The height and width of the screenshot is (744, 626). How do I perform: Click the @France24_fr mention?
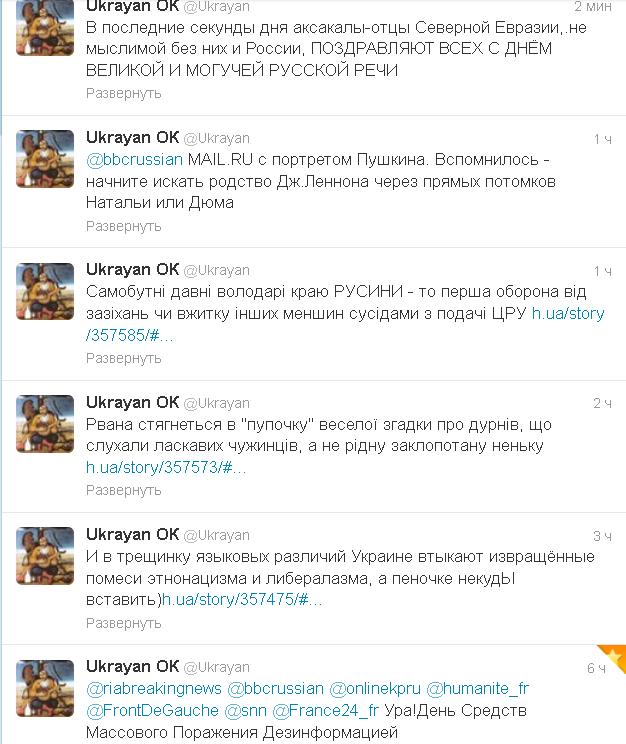tap(326, 710)
